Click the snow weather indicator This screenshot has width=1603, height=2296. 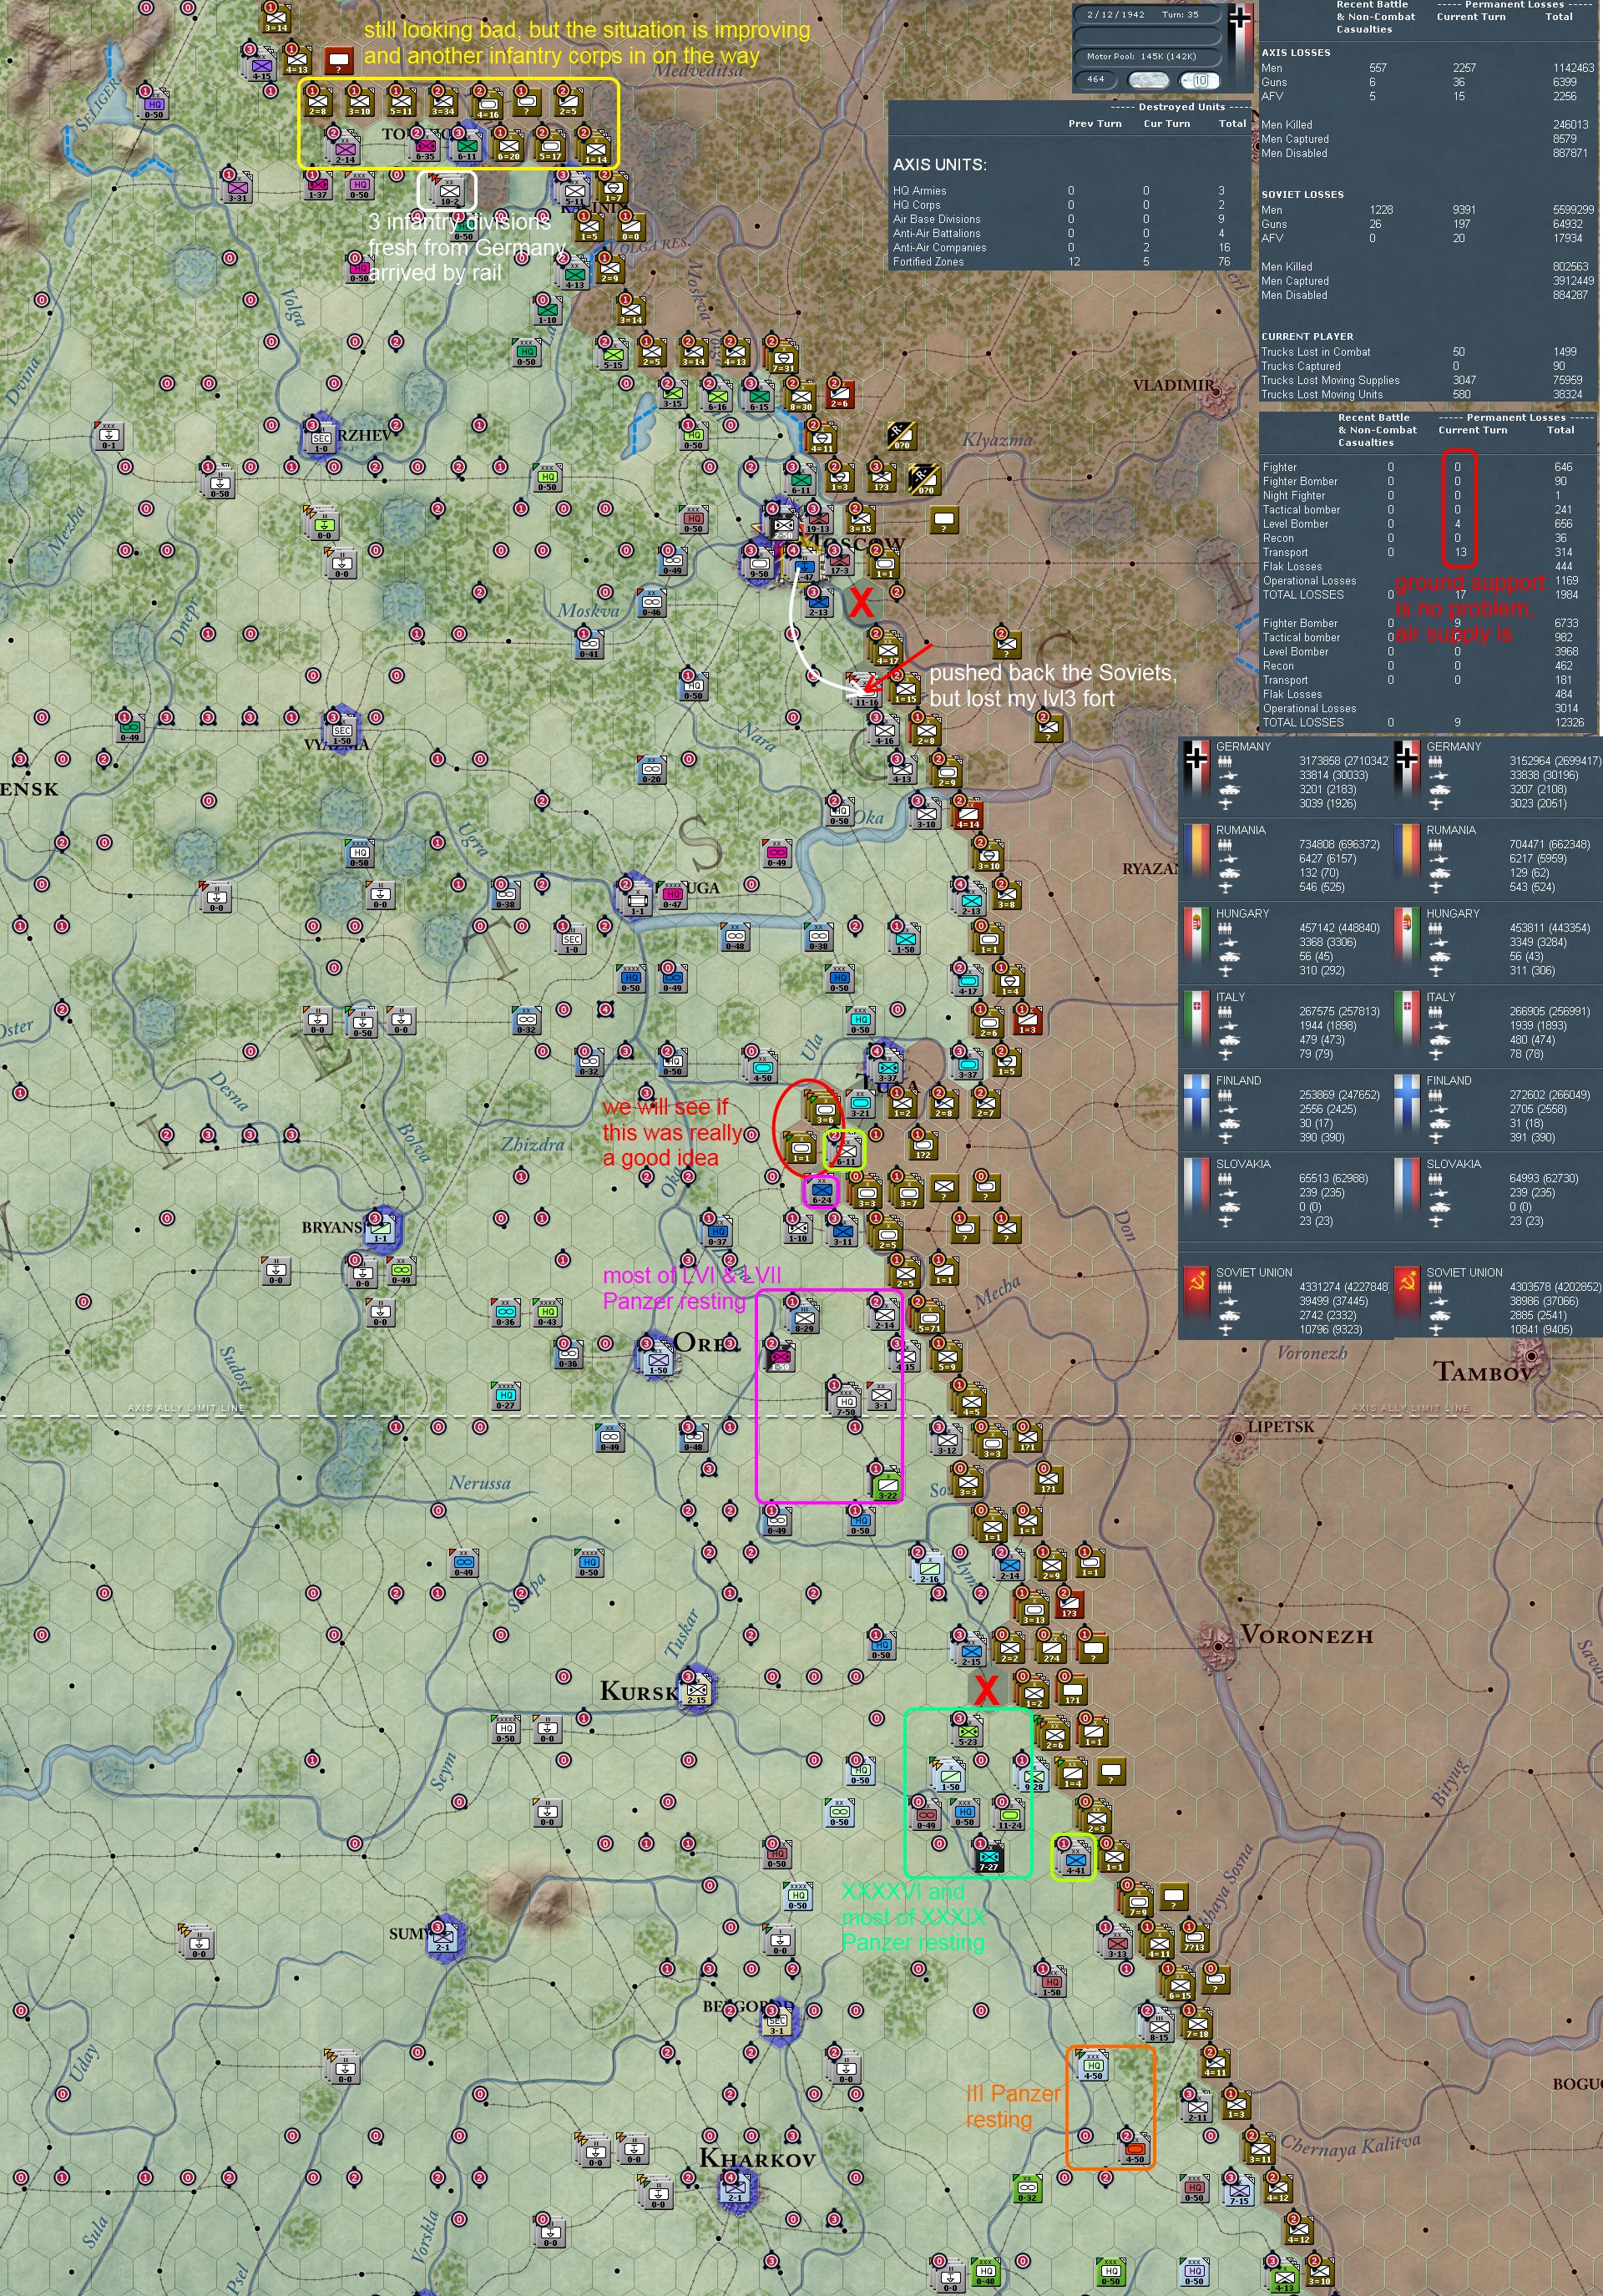(x=1147, y=80)
